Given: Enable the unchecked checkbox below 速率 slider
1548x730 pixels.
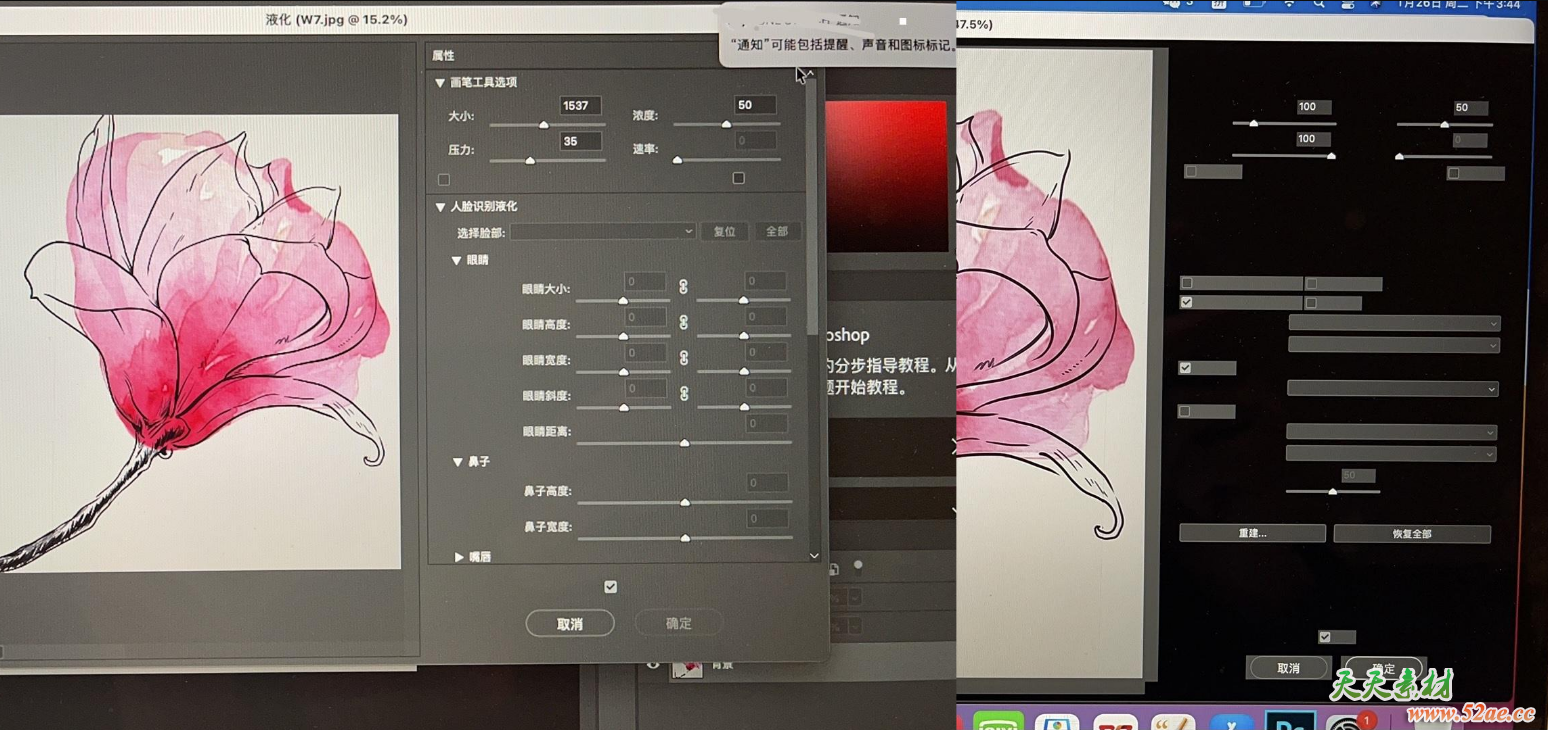Looking at the screenshot, I should [739, 178].
